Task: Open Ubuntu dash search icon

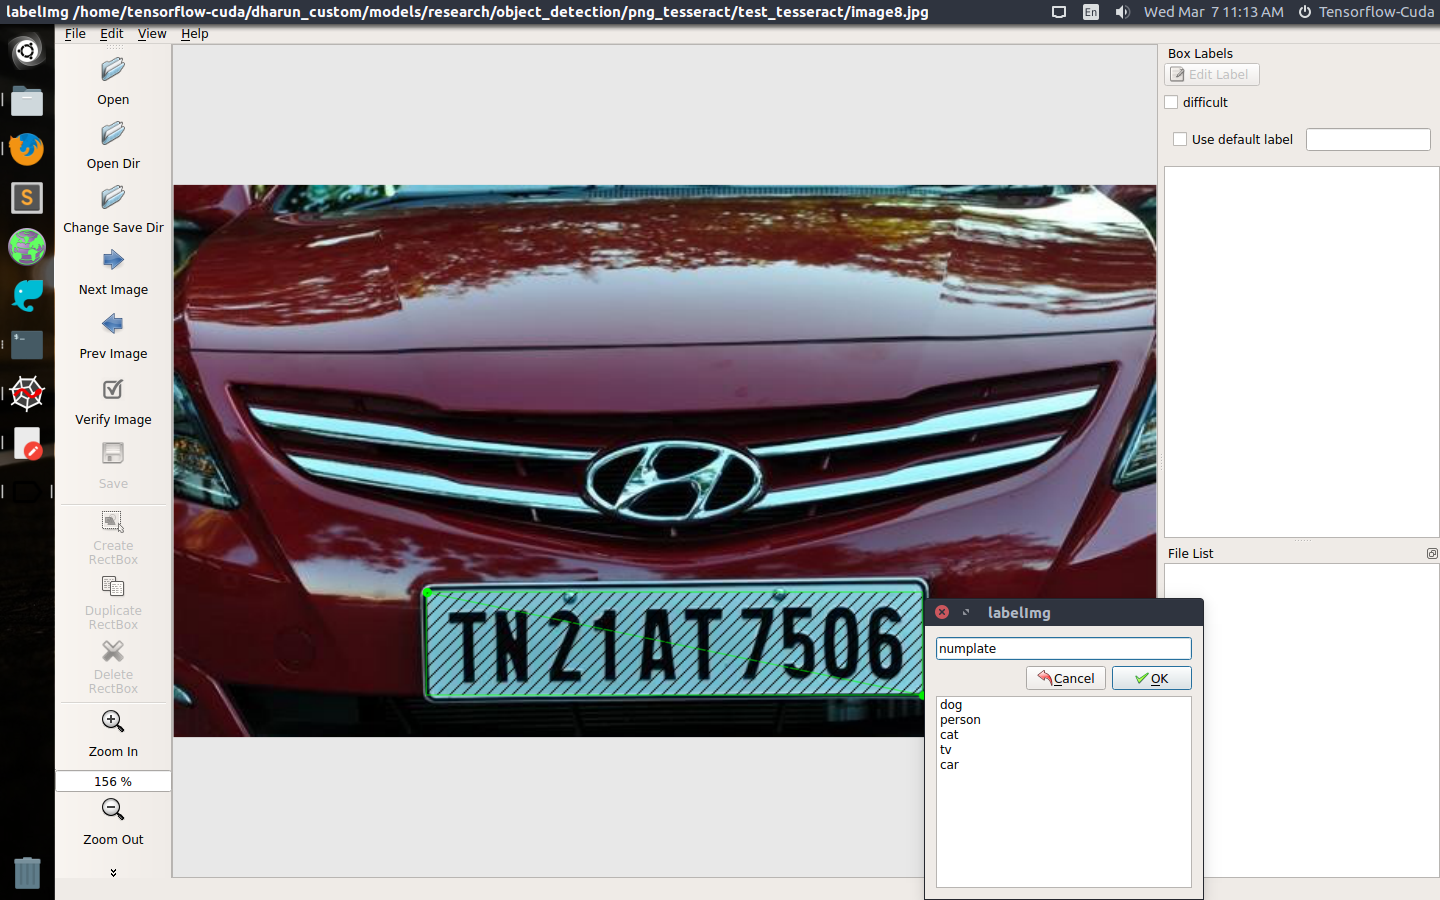Action: coord(27,51)
